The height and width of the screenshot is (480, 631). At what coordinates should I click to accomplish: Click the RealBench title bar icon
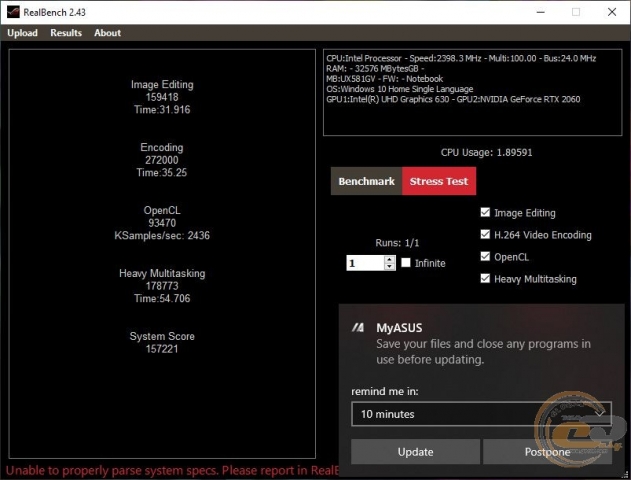click(13, 12)
